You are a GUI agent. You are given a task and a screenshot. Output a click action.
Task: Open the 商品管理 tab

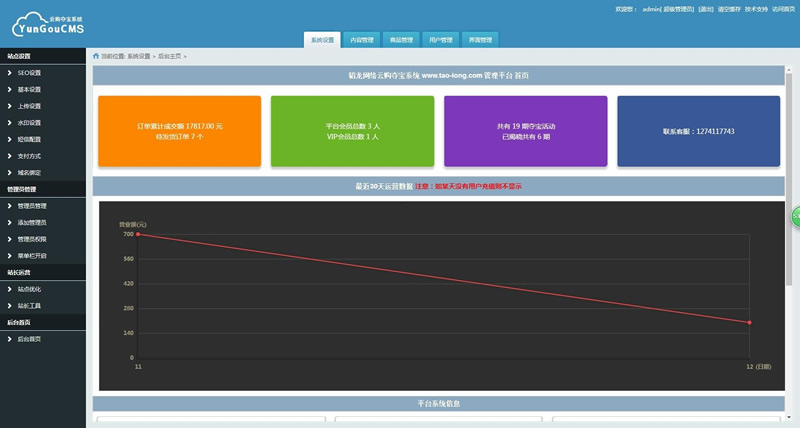pyautogui.click(x=401, y=40)
